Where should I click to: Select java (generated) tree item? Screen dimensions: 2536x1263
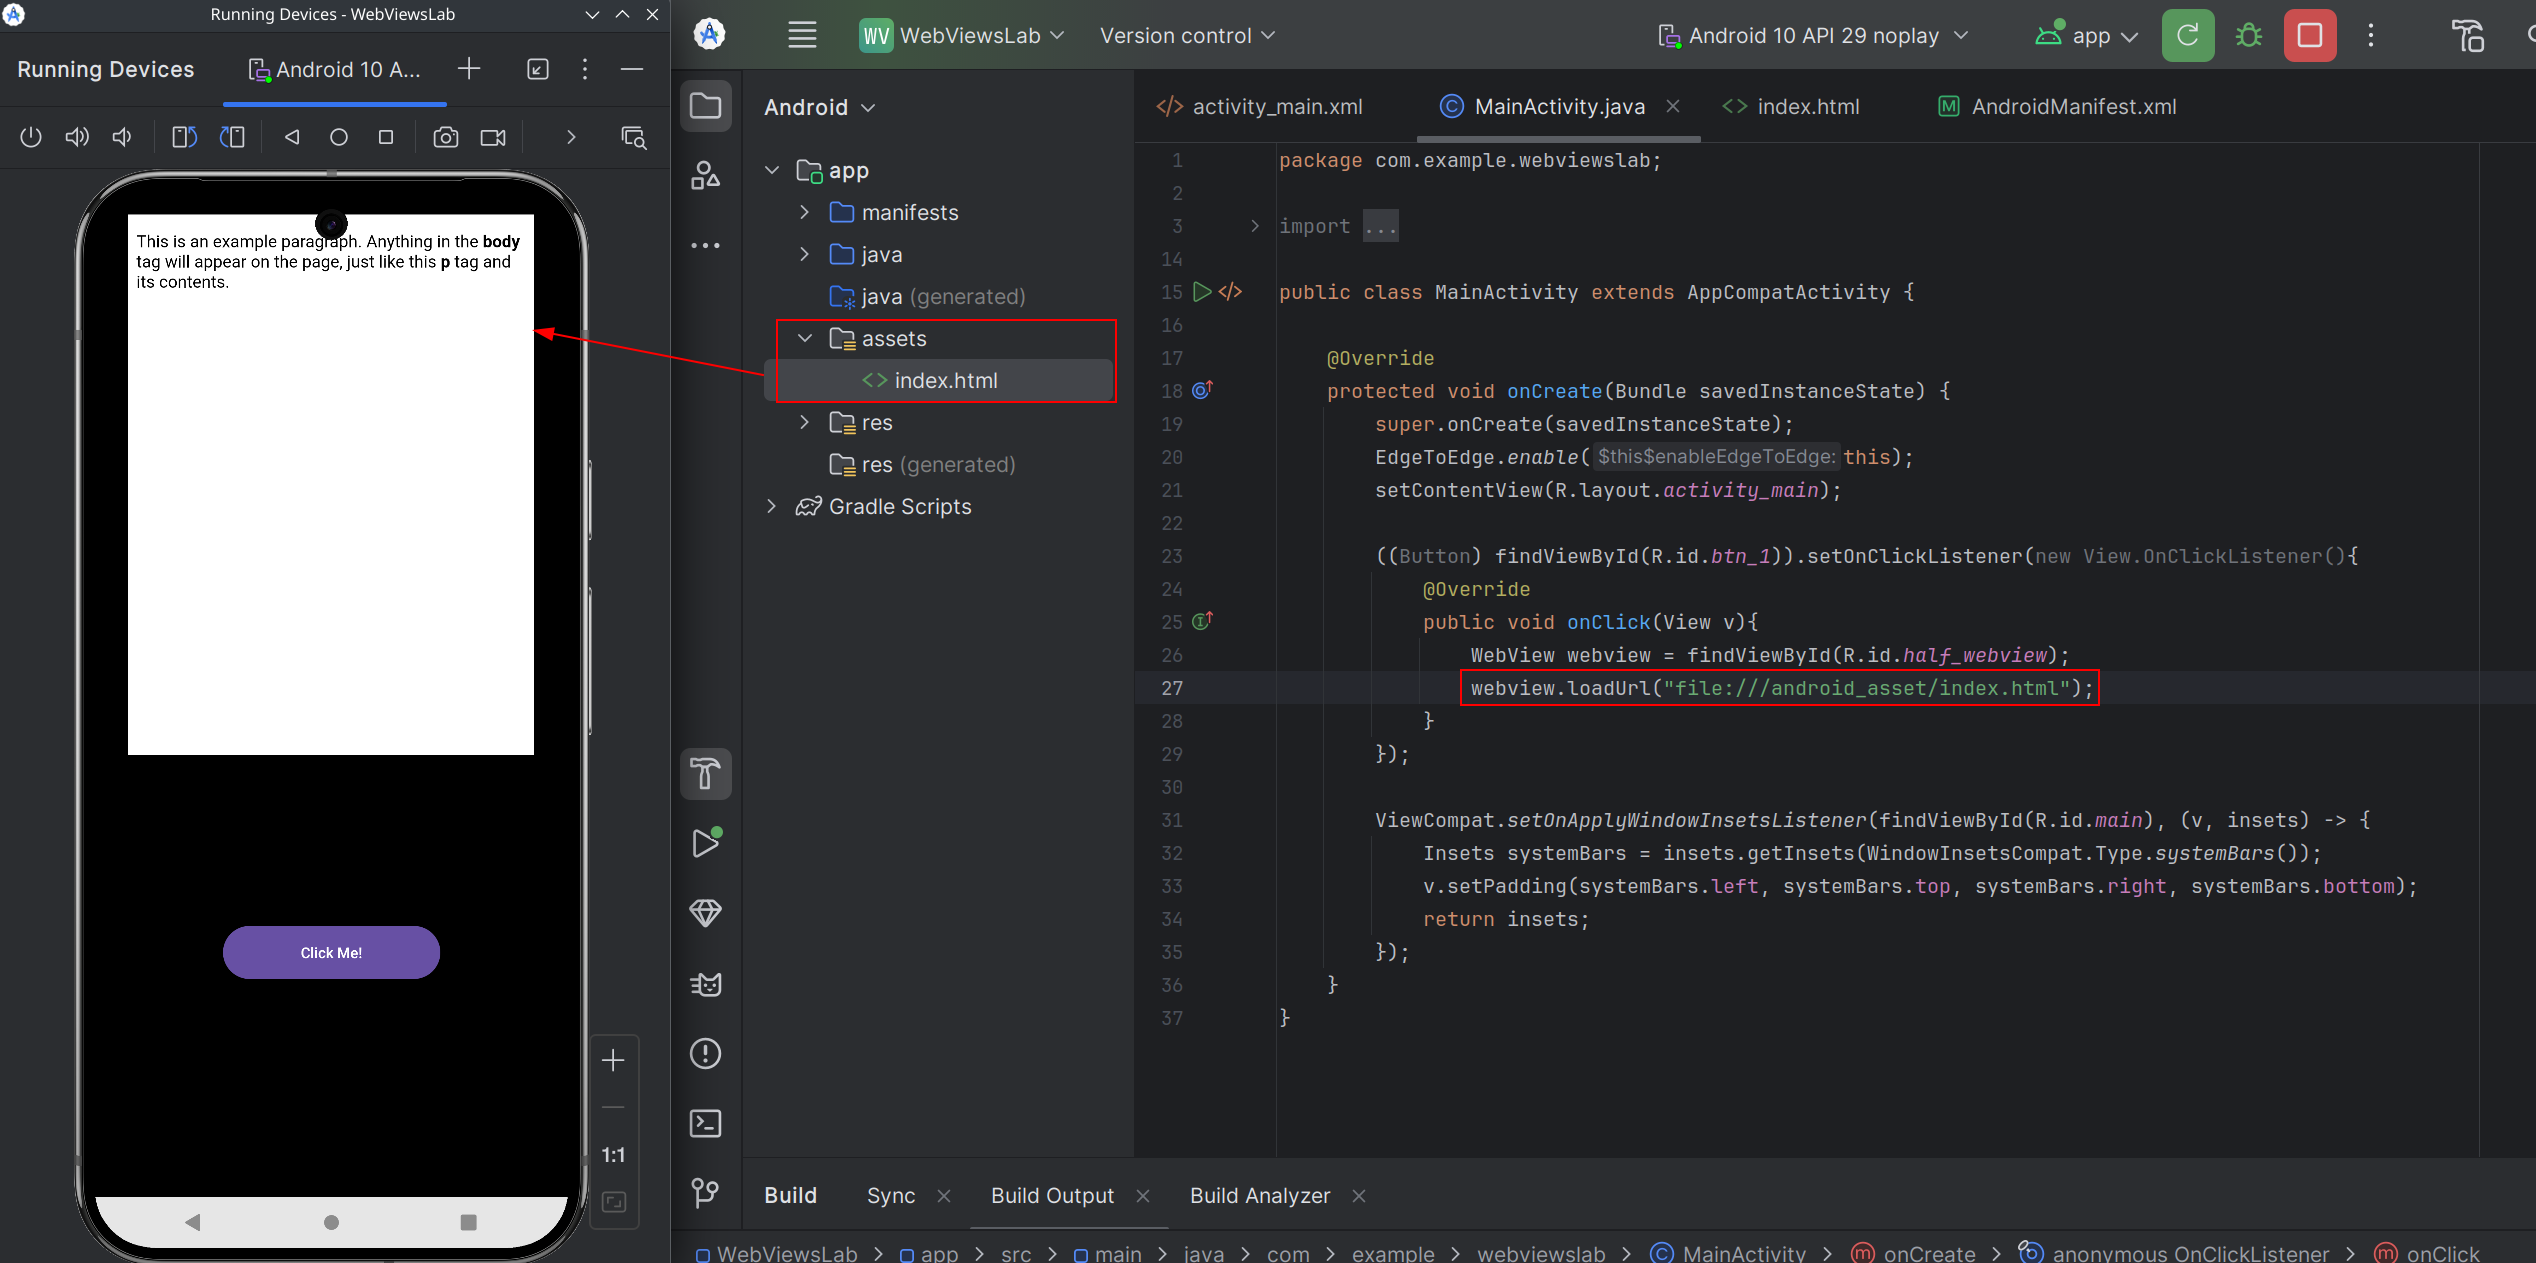point(927,296)
